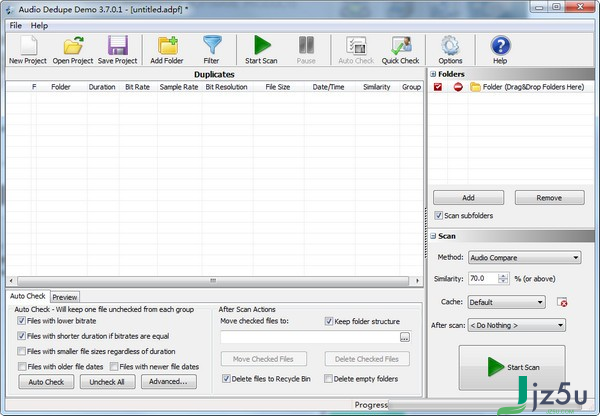Sort by Bit Rate column header
This screenshot has width=600, height=416.
[137, 87]
